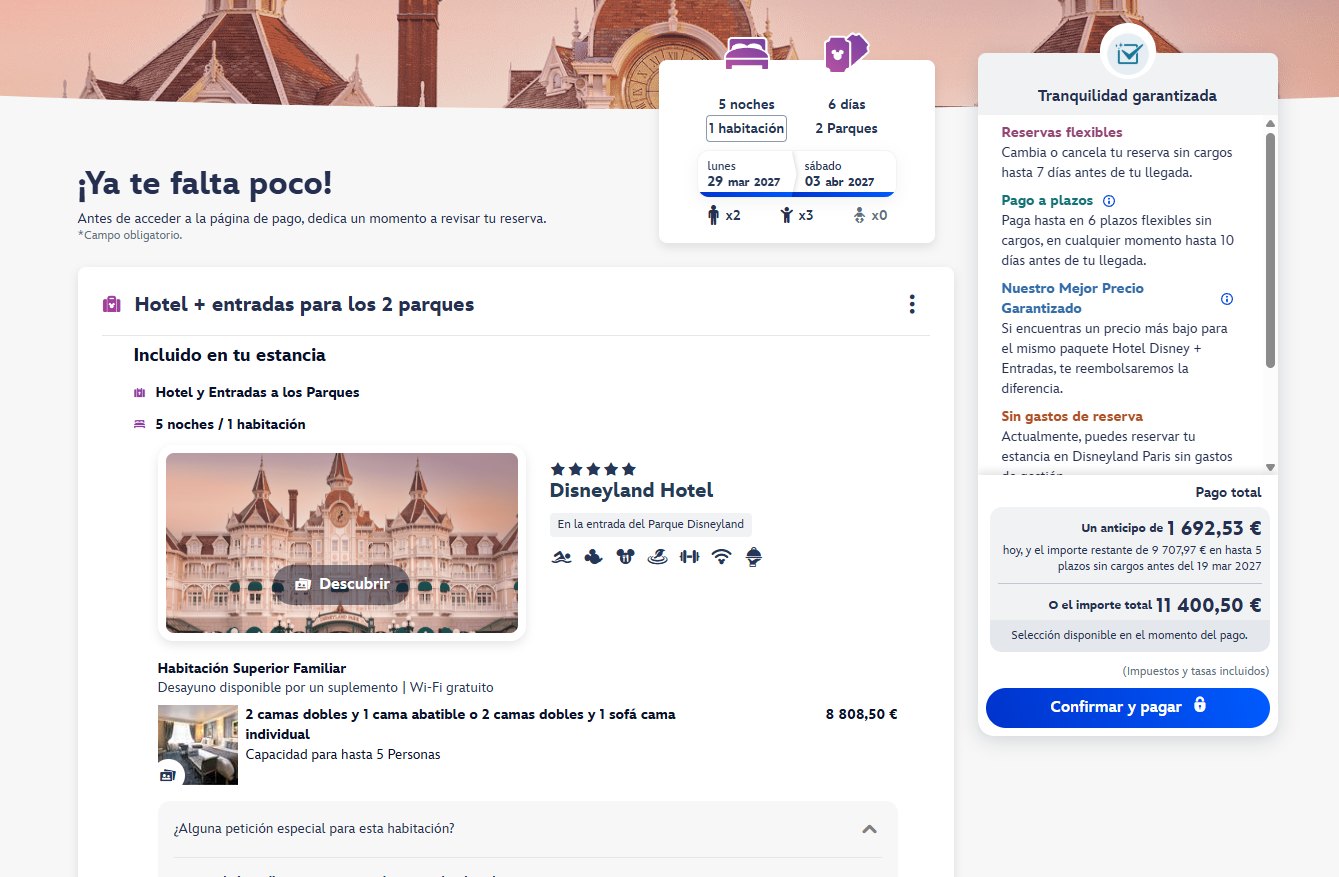Click the suitcase icon beside Hotel + entradas heading
Image resolution: width=1339 pixels, height=877 pixels.
[112, 304]
